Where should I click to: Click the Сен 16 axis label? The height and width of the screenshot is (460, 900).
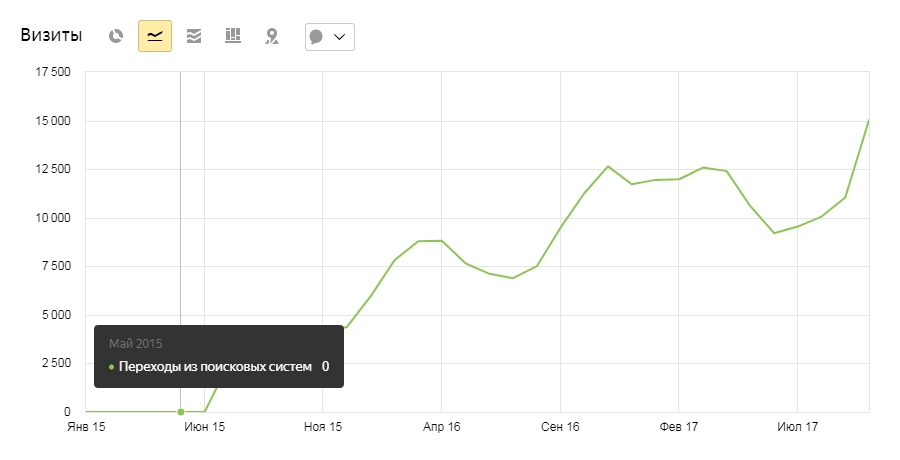pos(560,427)
